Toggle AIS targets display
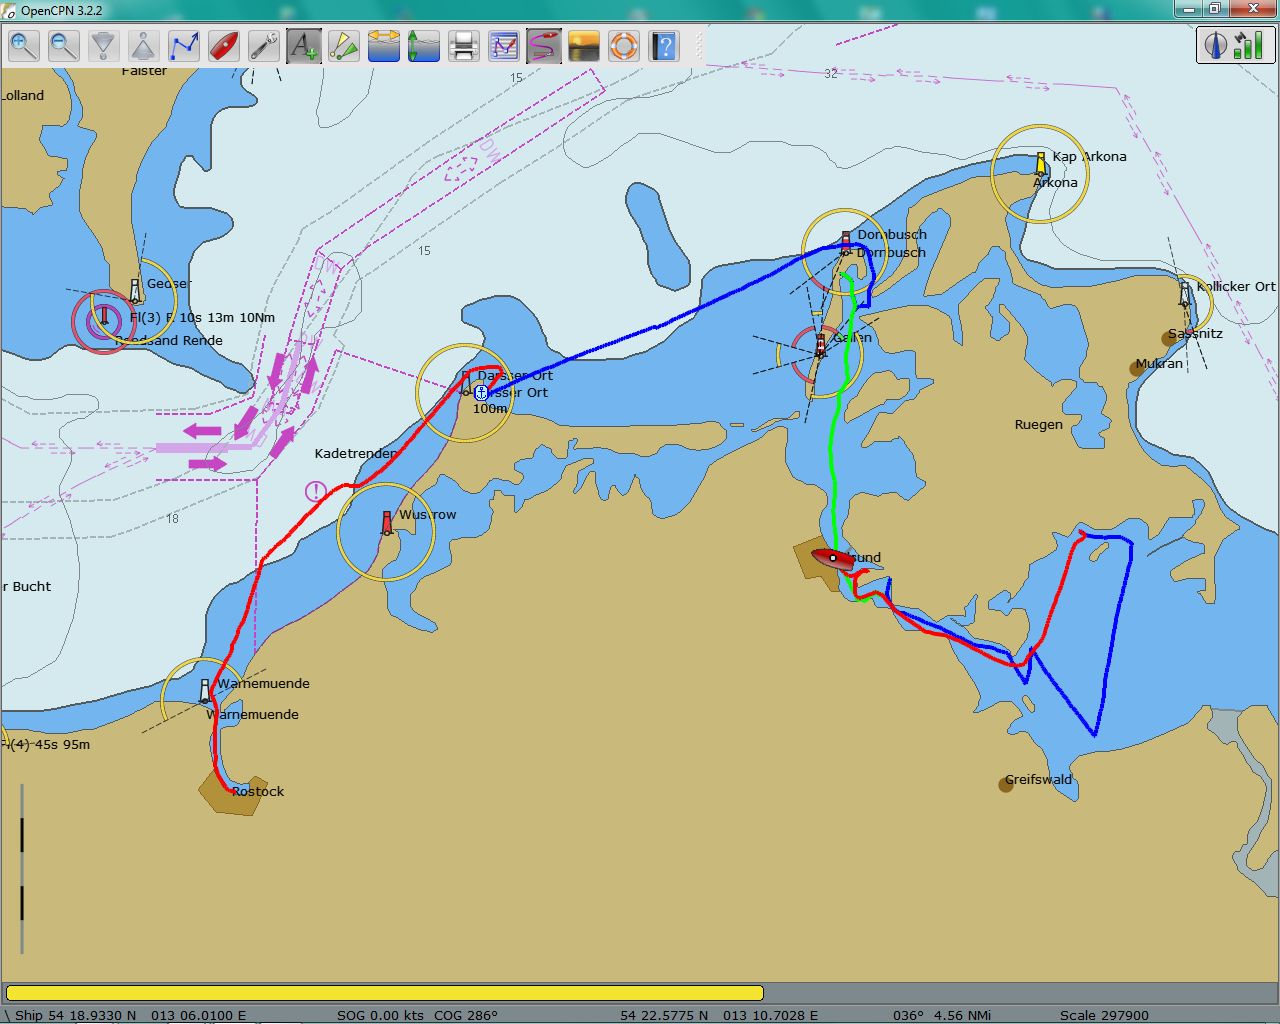The image size is (1280, 1024). (344, 46)
